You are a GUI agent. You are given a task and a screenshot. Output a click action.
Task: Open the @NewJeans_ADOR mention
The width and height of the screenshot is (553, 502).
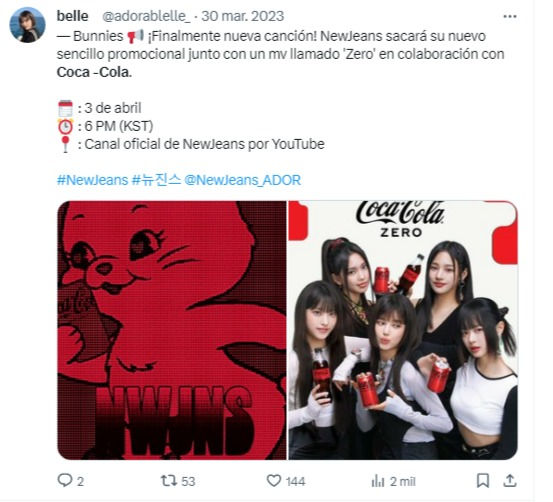click(243, 180)
